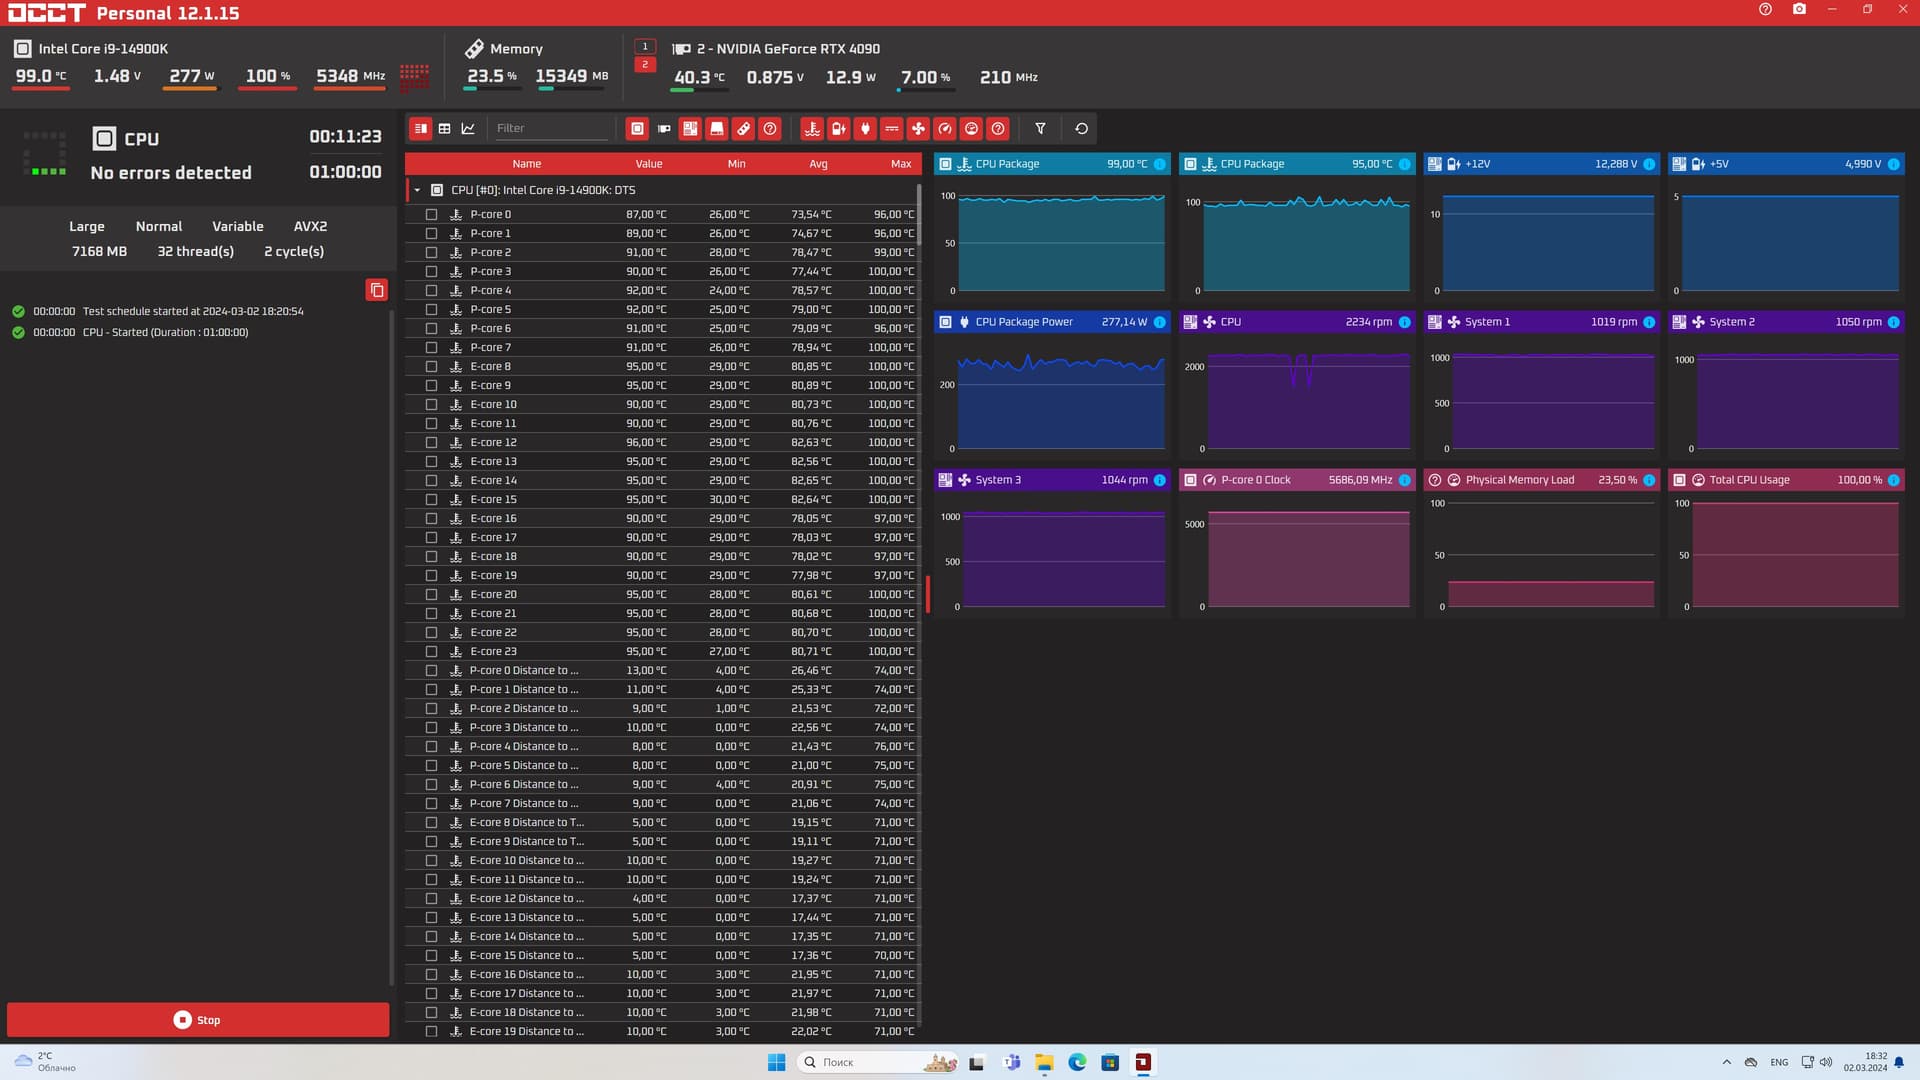Select GPU number 1 tab
Image resolution: width=1920 pixels, height=1080 pixels.
click(645, 46)
